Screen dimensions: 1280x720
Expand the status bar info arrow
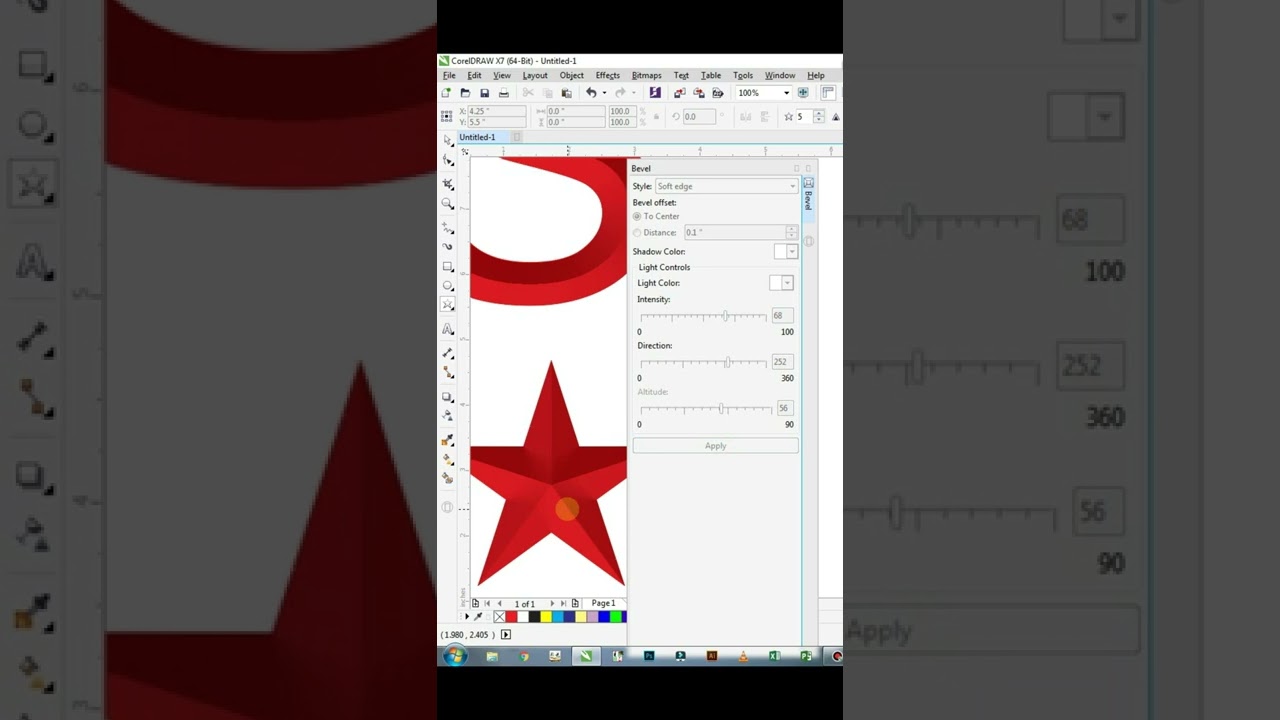pos(506,634)
